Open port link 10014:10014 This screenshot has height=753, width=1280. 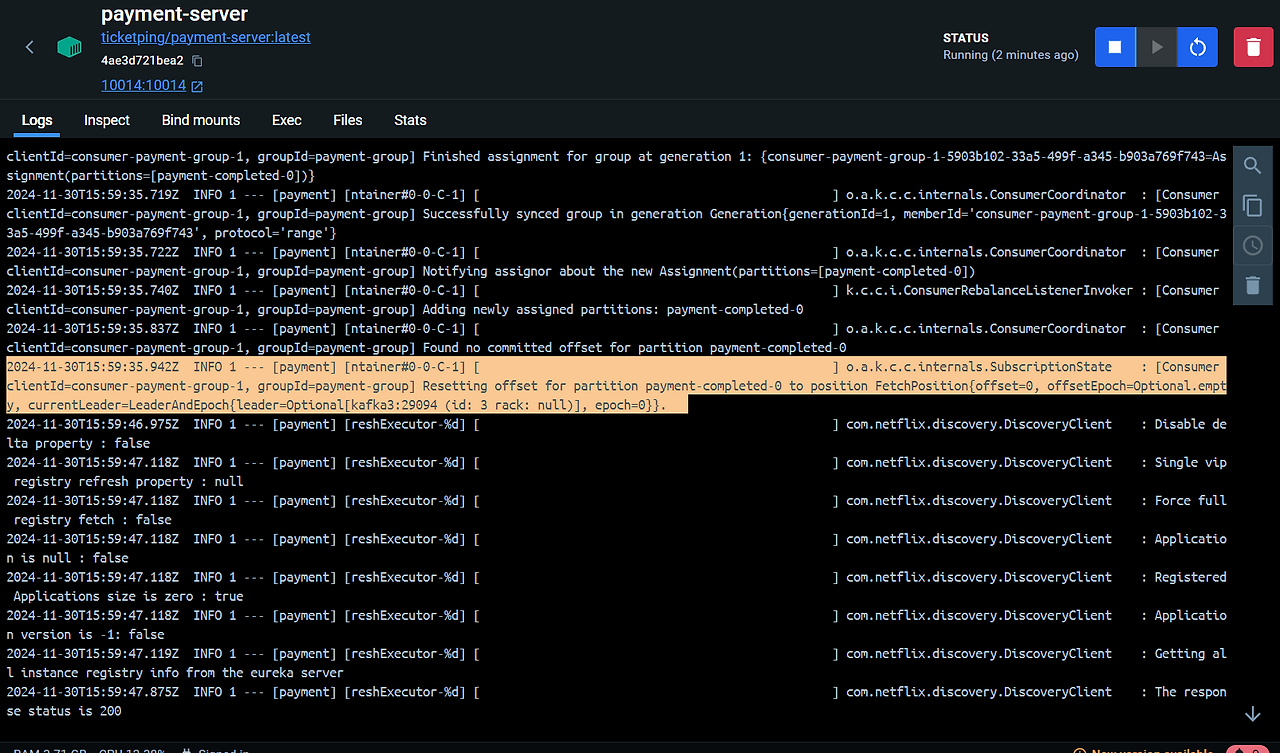point(143,86)
